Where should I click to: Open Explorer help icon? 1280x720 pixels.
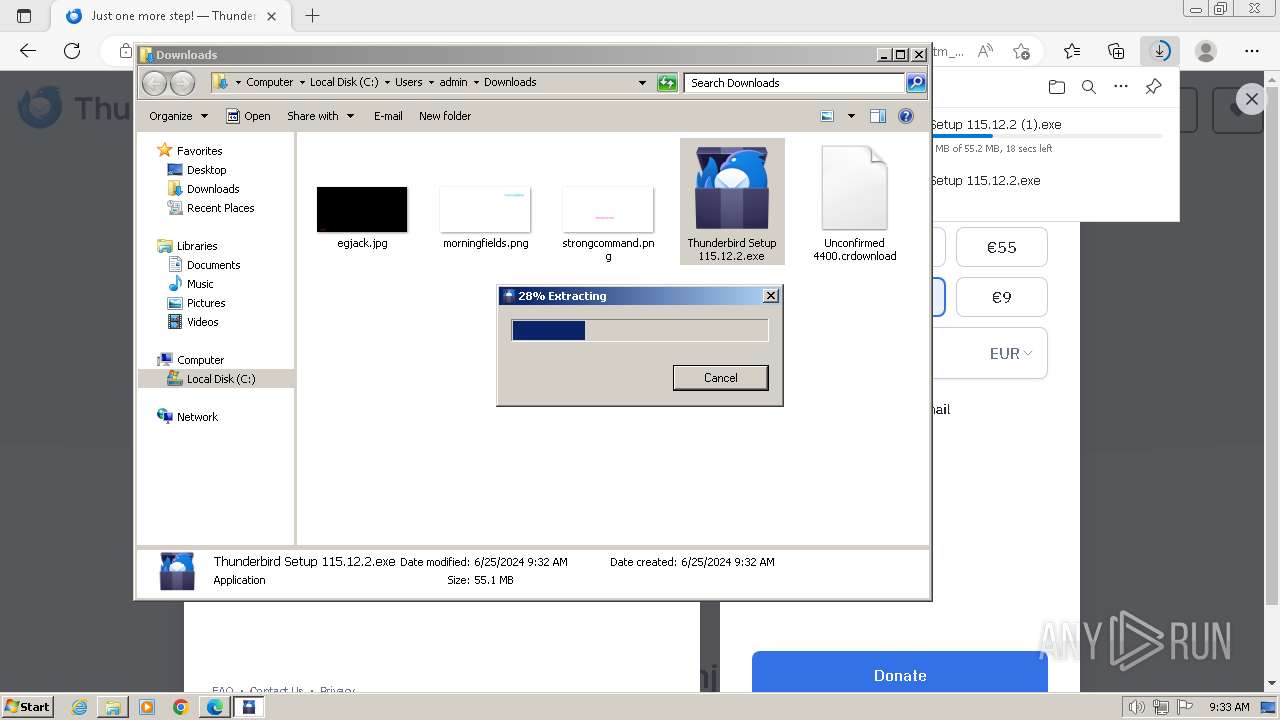tap(906, 116)
